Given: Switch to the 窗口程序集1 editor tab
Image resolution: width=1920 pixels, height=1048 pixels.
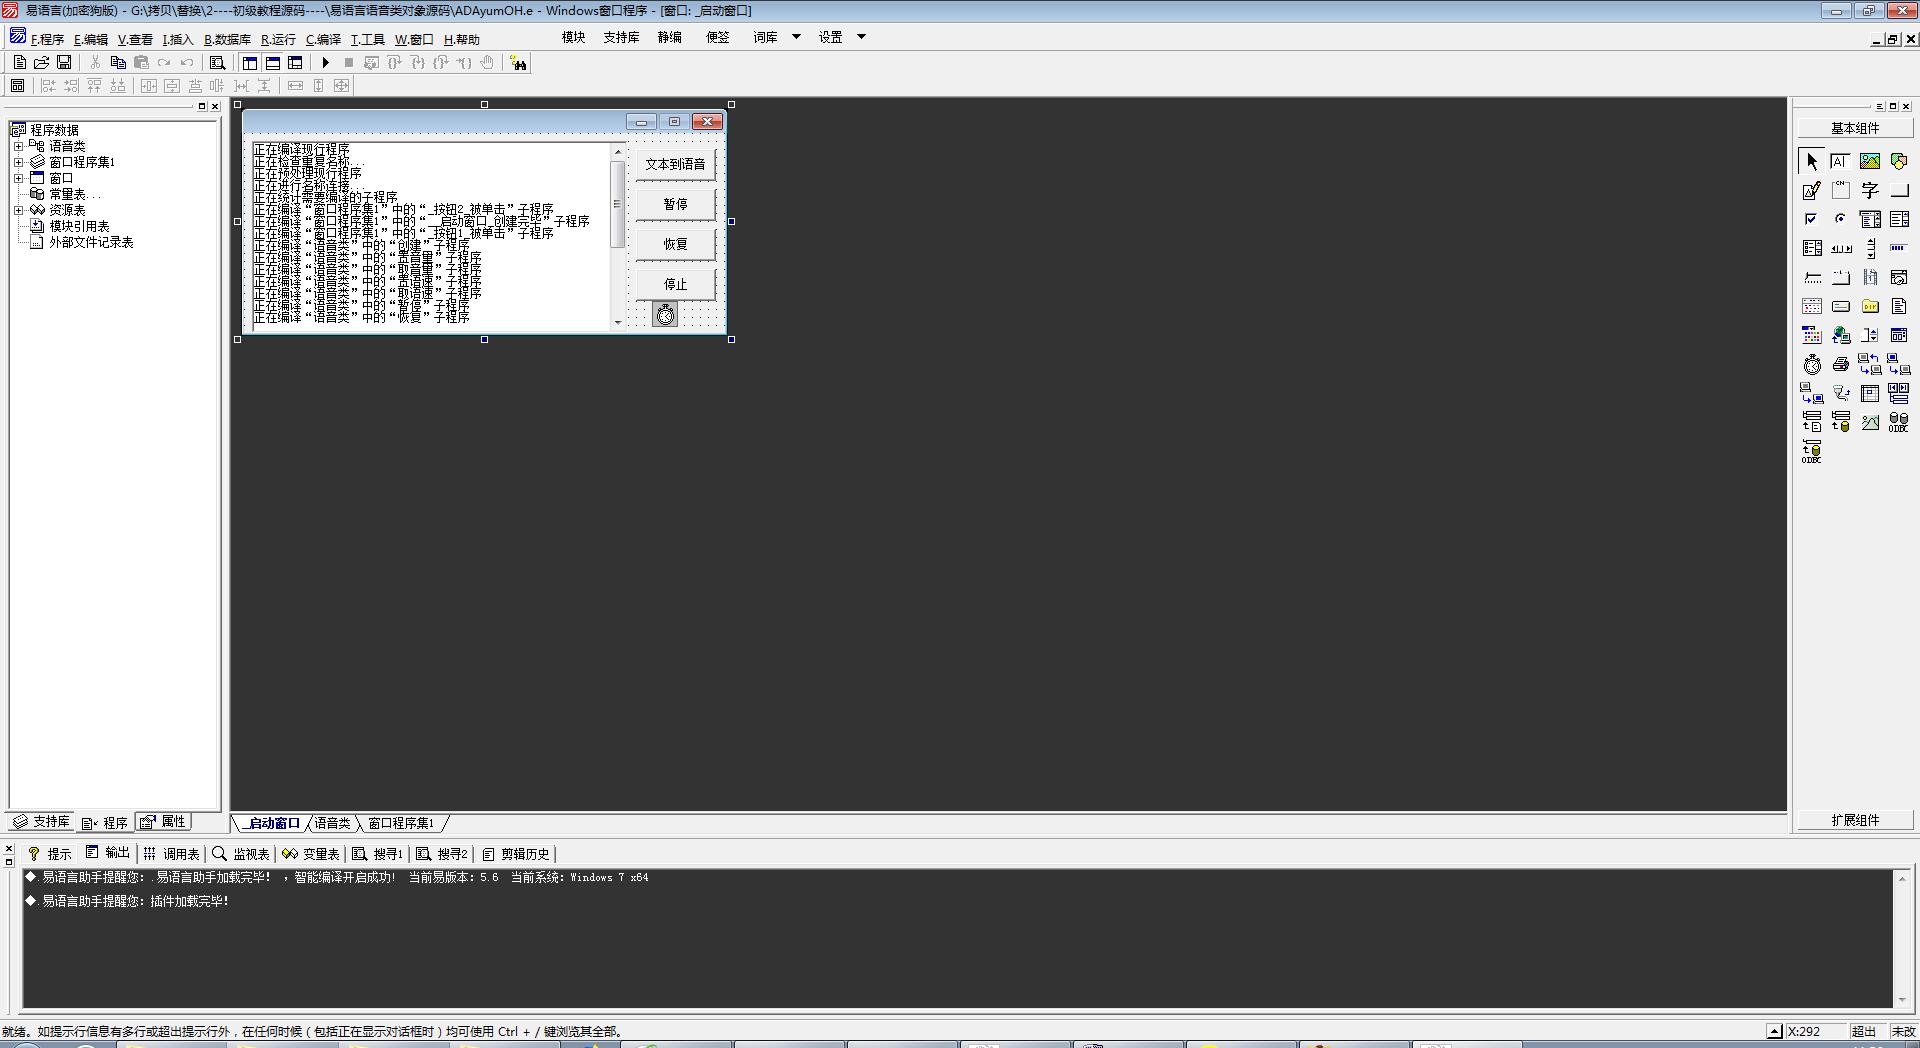Looking at the screenshot, I should tap(401, 823).
